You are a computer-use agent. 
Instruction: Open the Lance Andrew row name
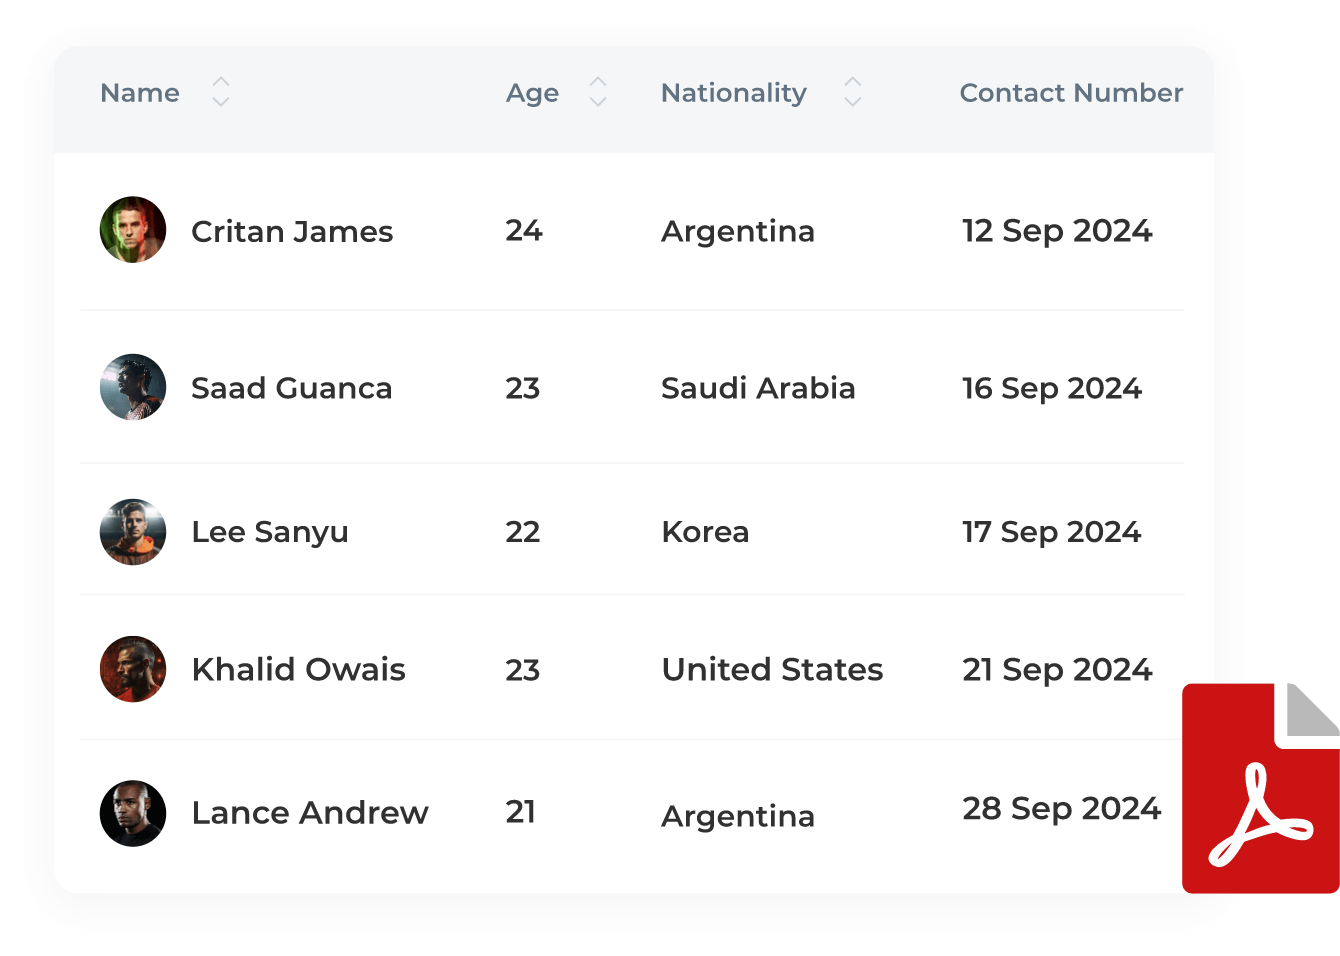point(309,813)
